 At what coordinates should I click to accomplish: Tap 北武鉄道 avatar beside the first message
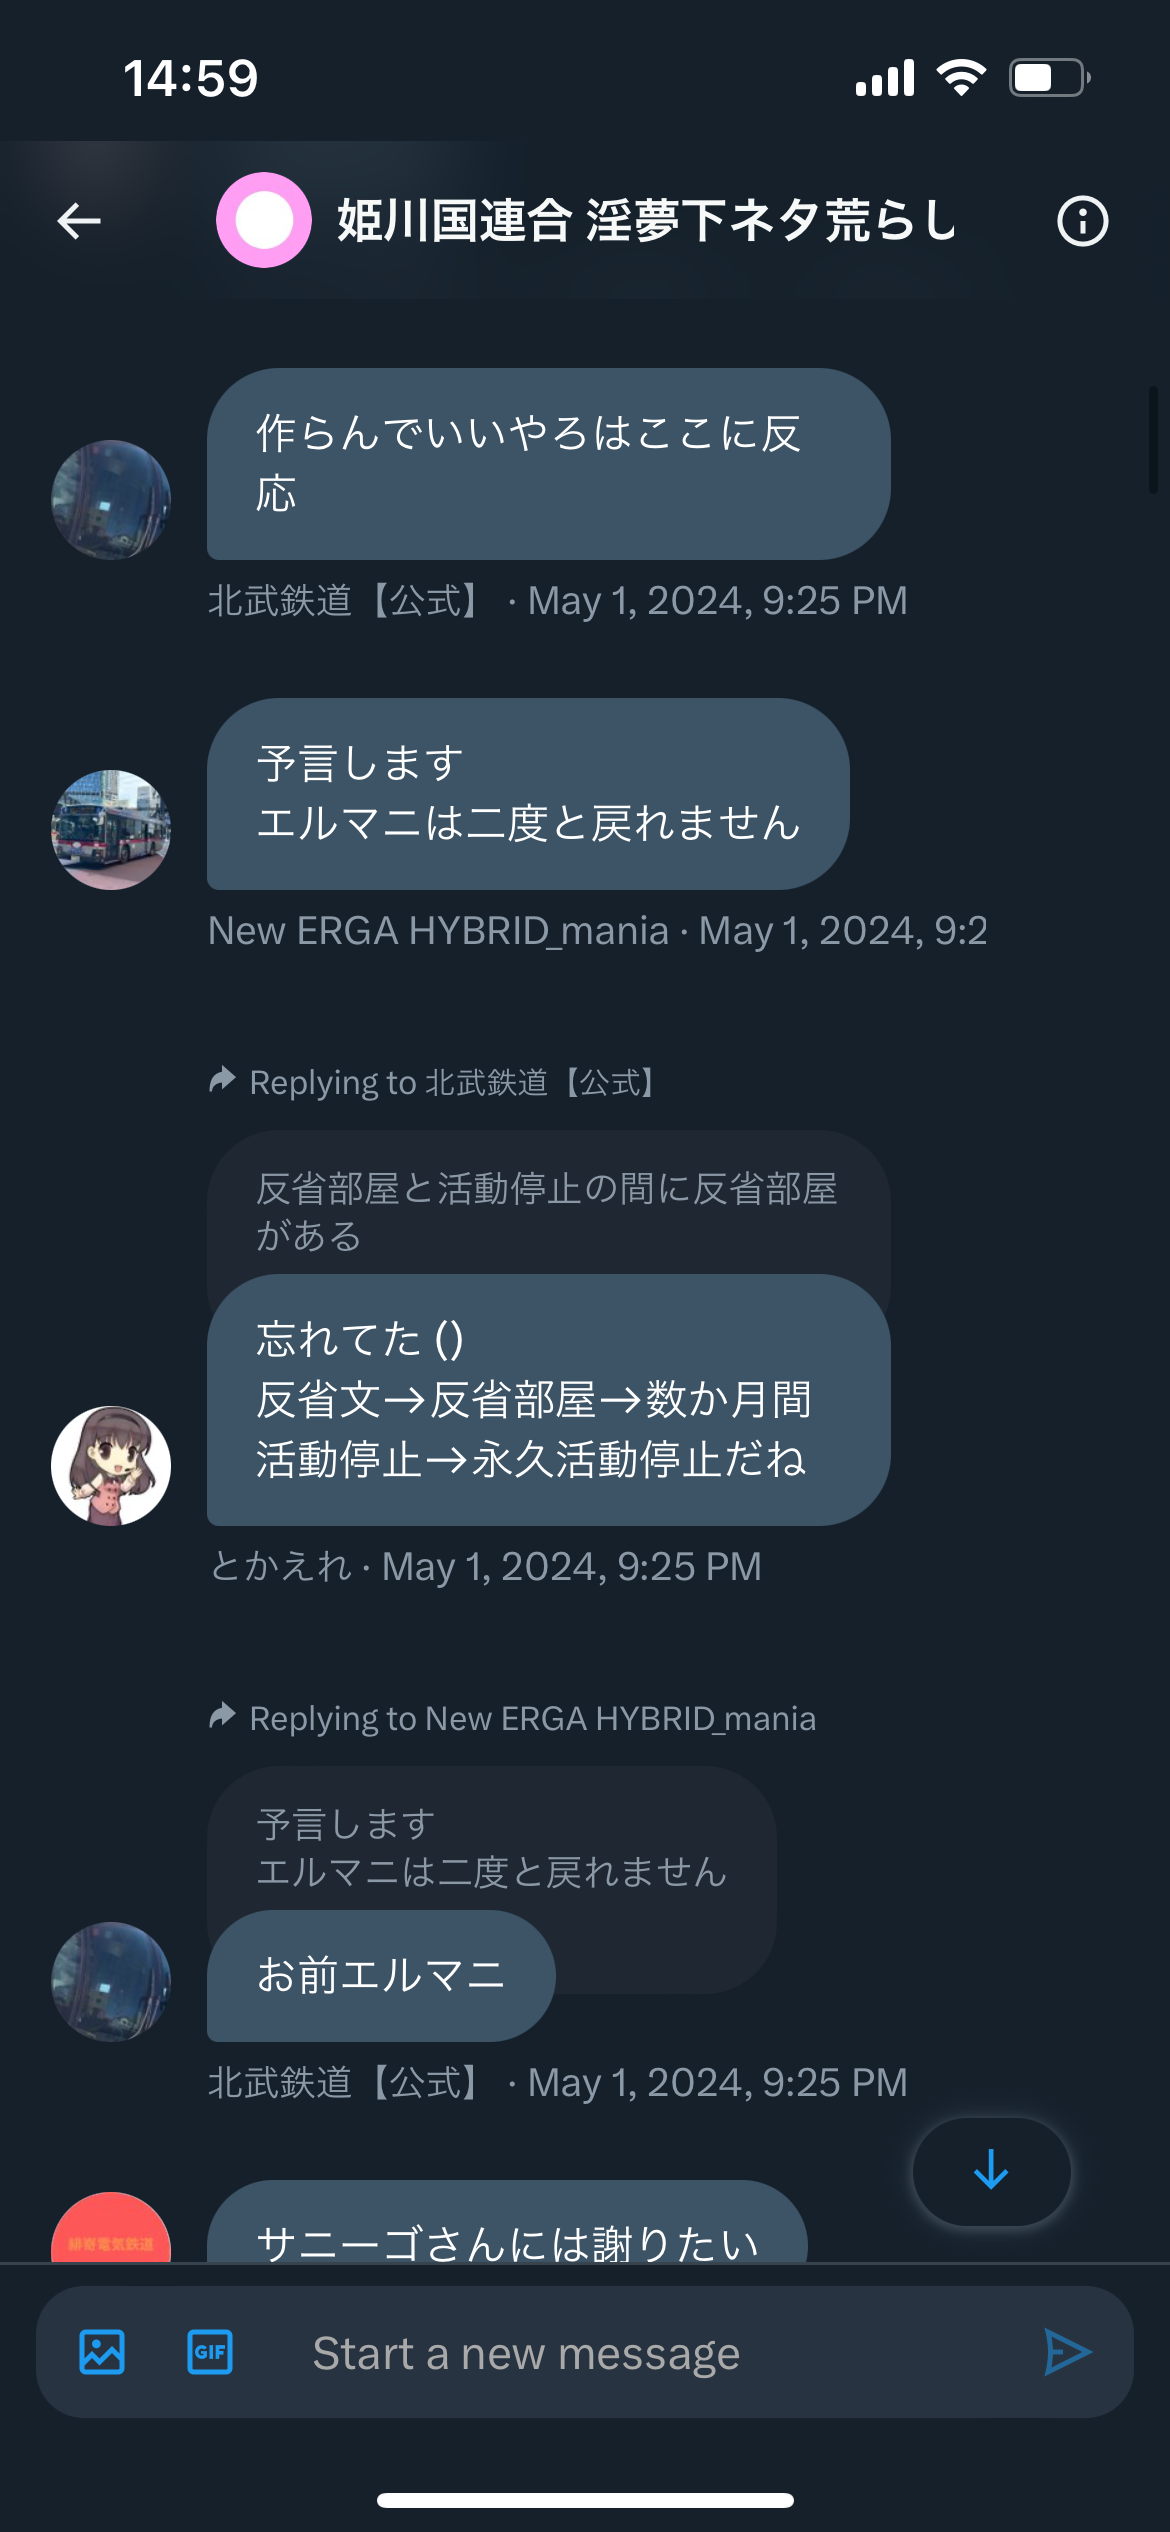[111, 499]
